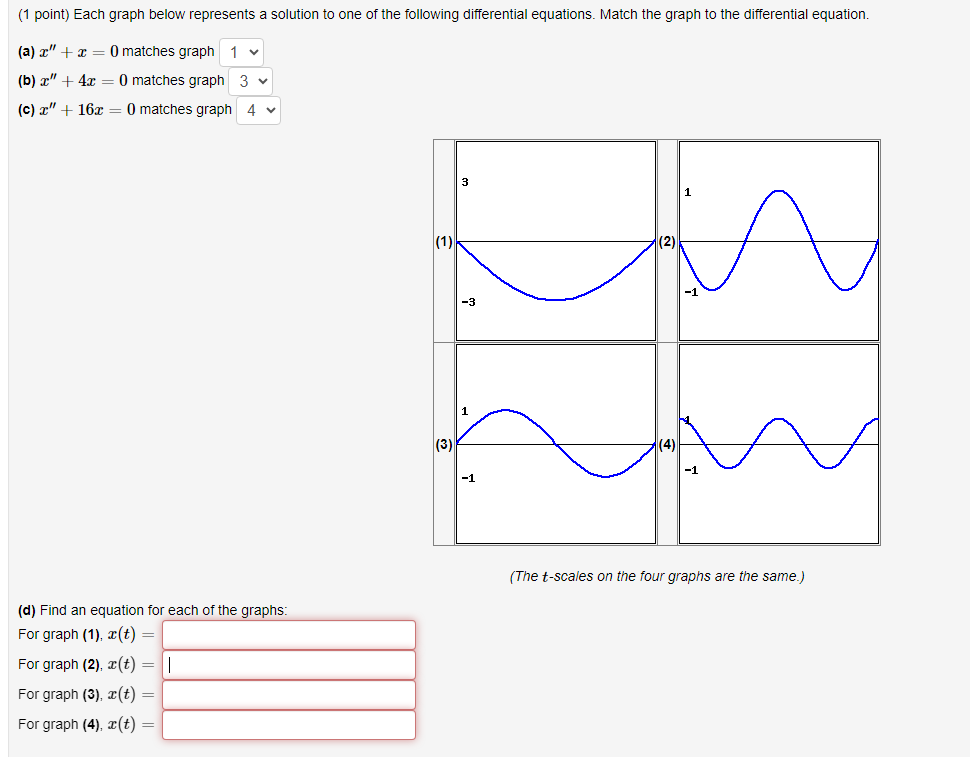Click the label x'' + 16x = 0
This screenshot has width=970, height=757.
88,110
